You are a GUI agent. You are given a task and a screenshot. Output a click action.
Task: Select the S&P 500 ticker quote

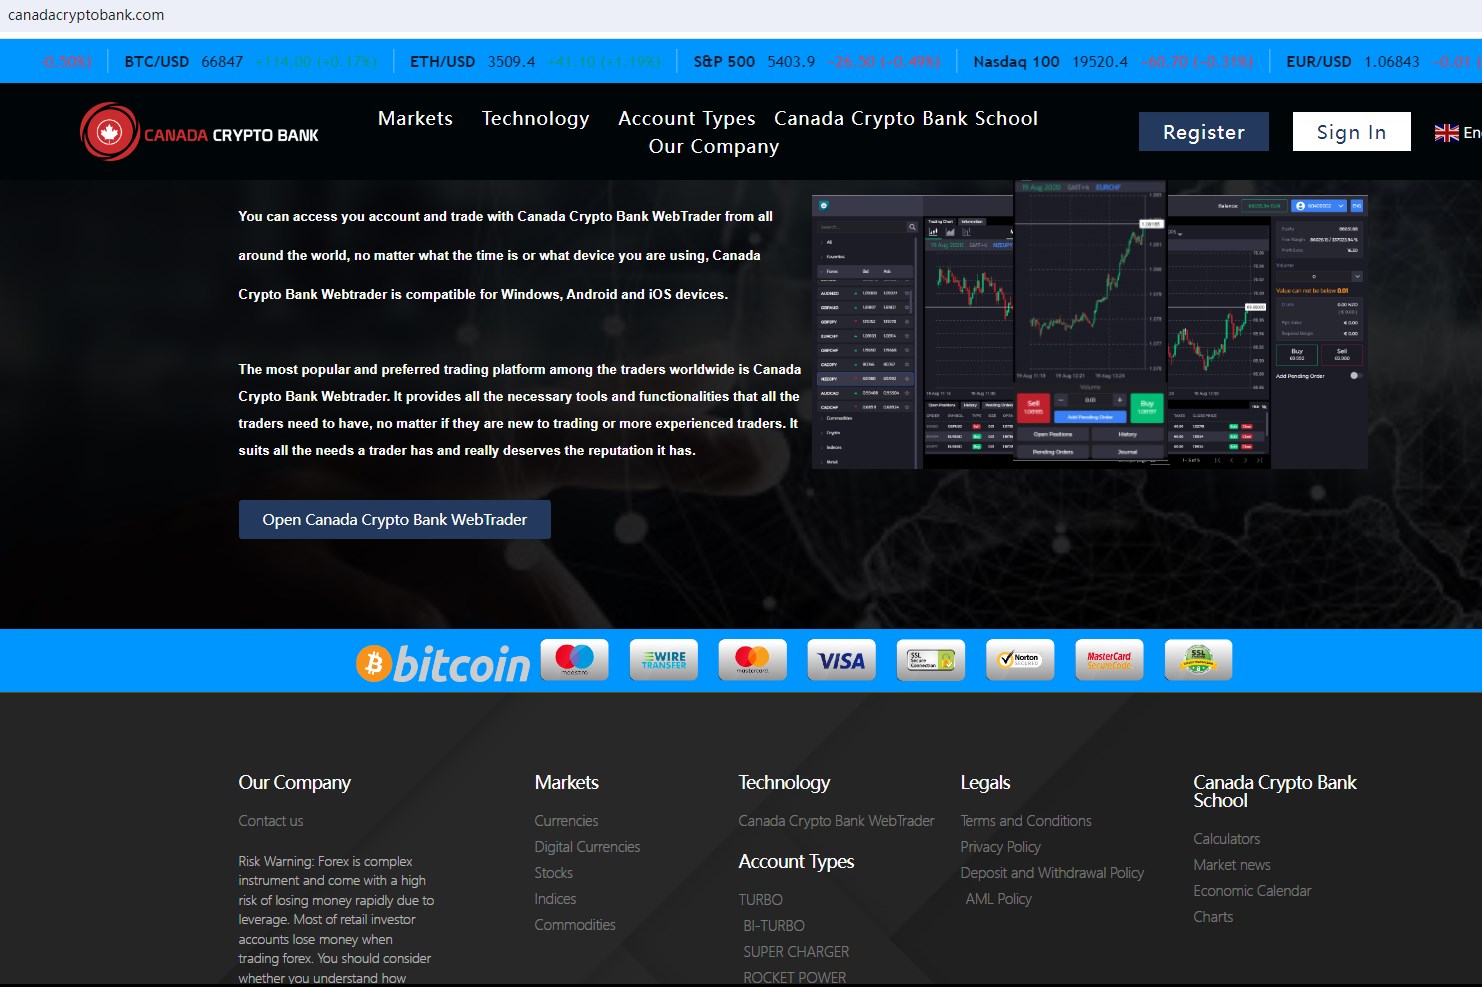click(x=817, y=62)
